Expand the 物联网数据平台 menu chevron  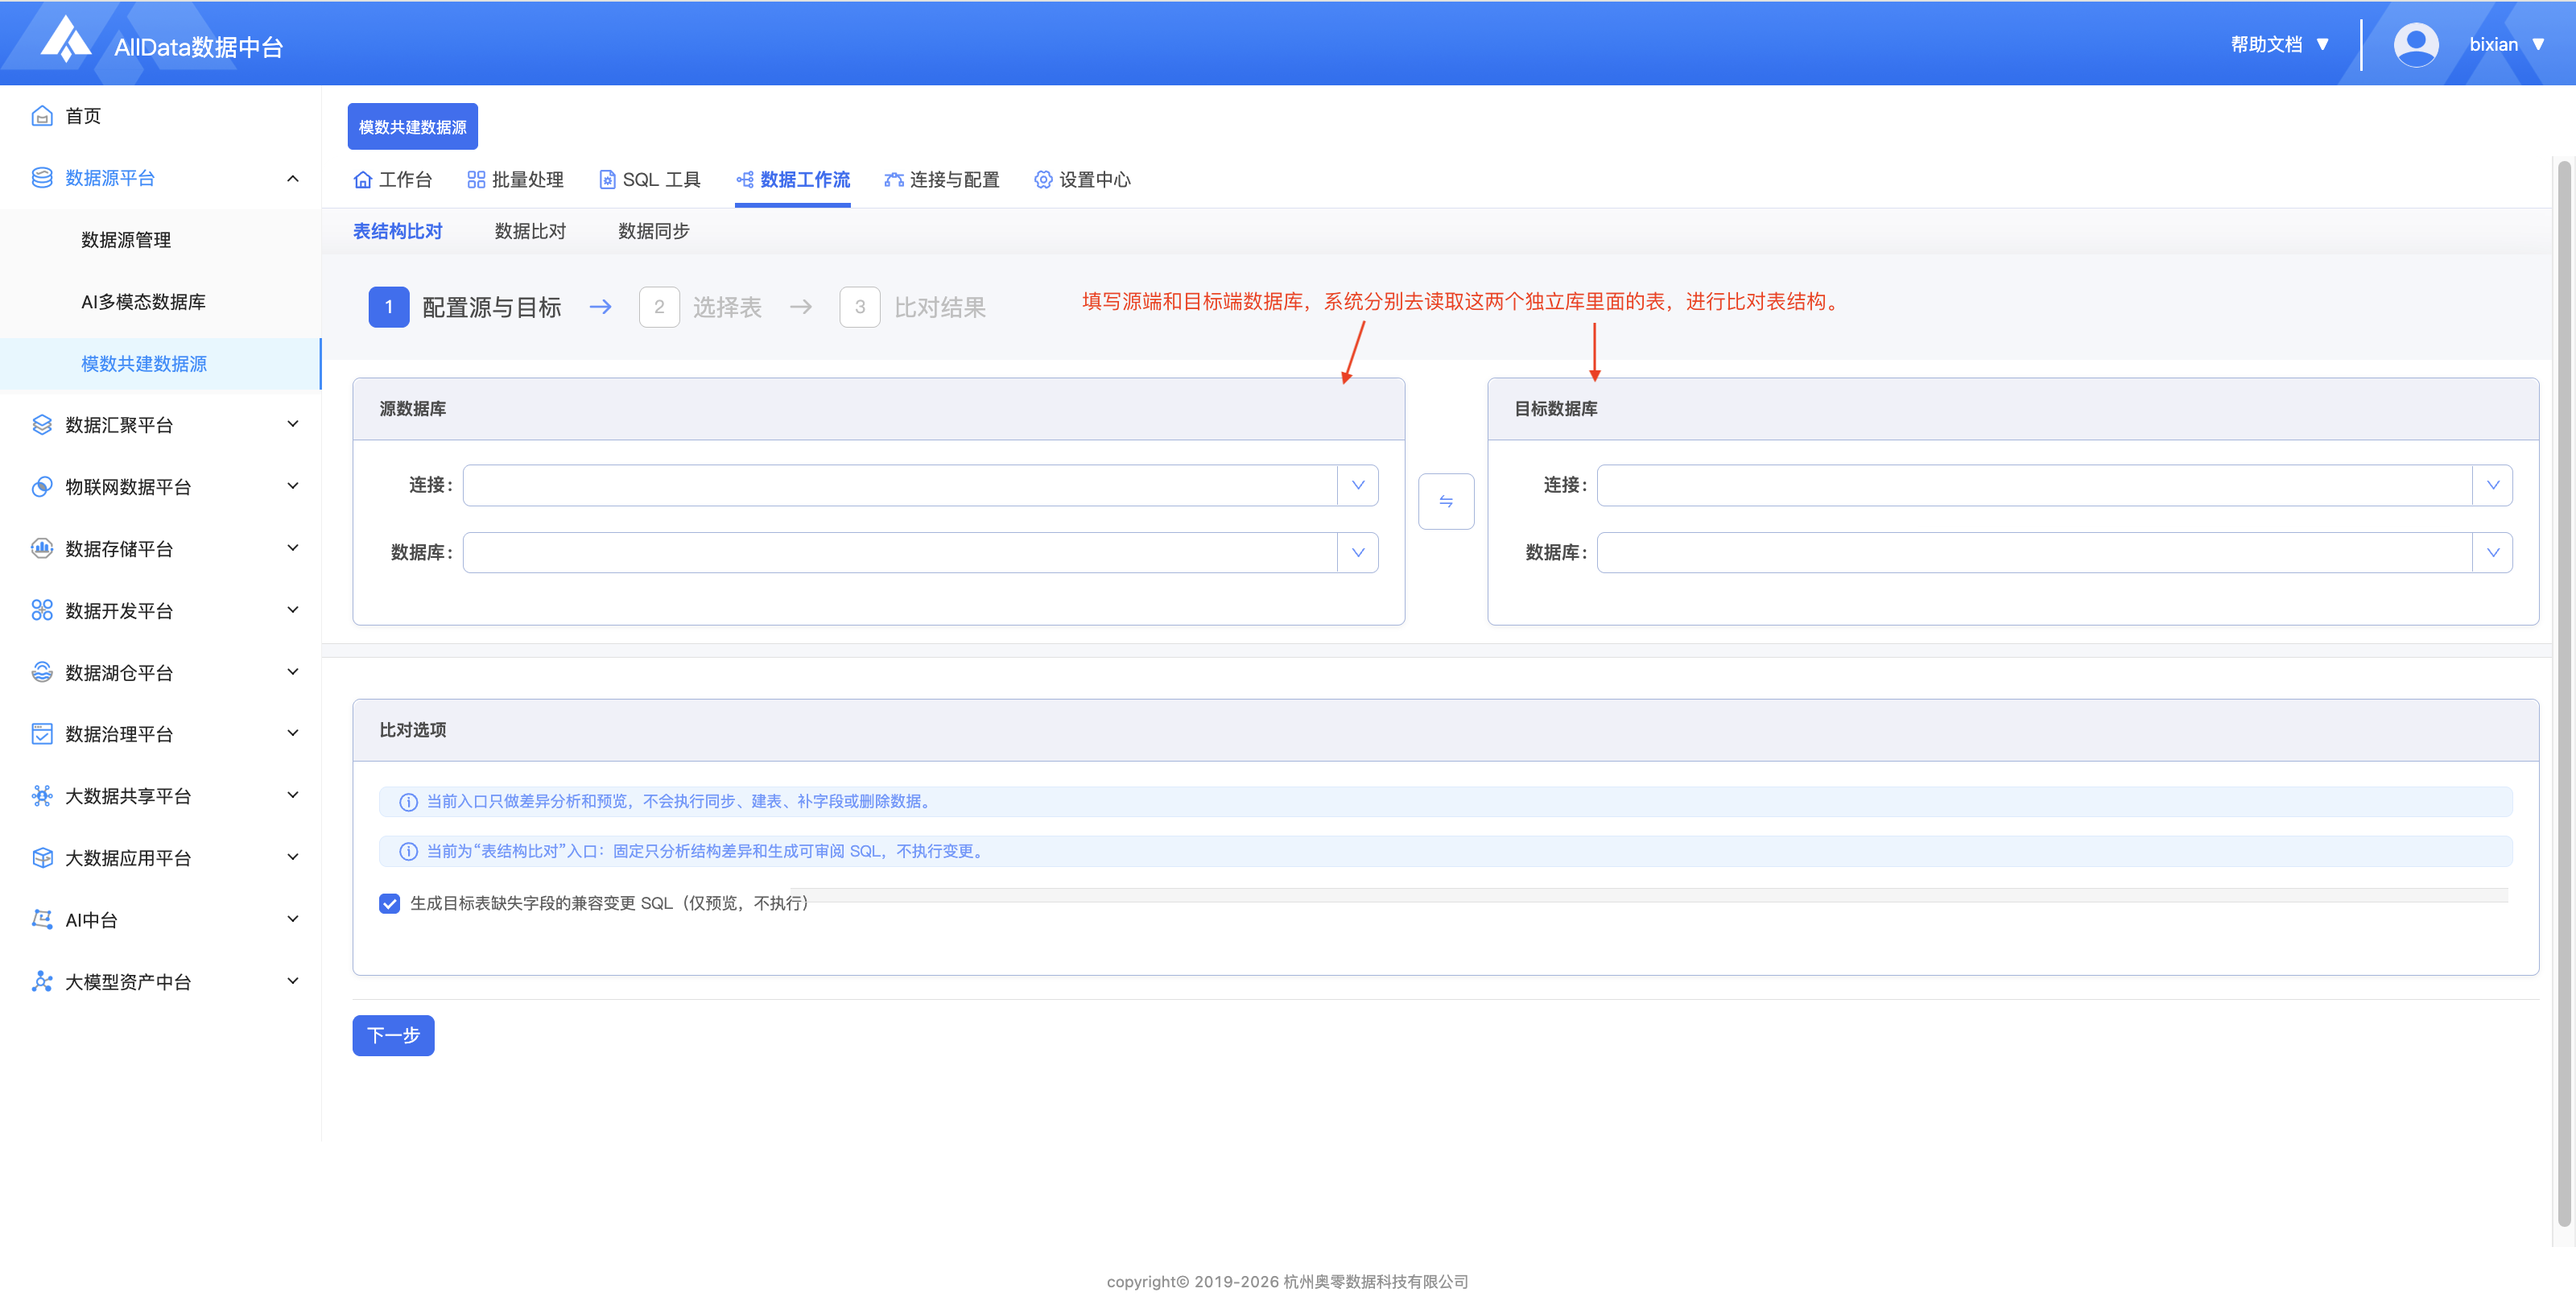(x=293, y=486)
